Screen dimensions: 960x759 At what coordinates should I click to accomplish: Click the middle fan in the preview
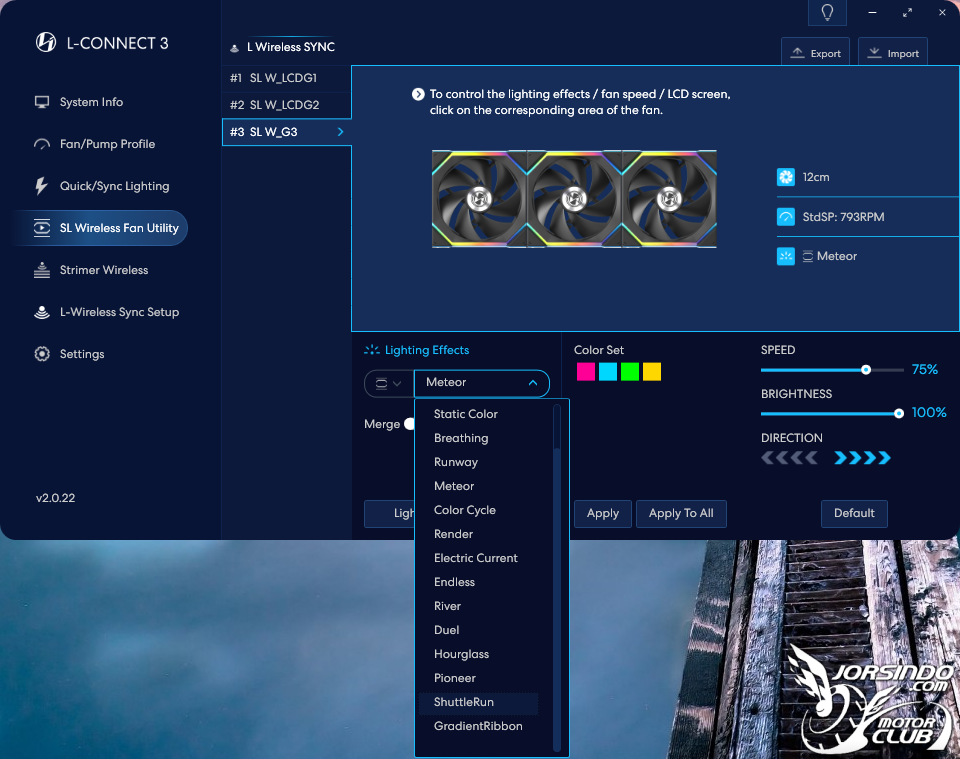click(x=574, y=199)
